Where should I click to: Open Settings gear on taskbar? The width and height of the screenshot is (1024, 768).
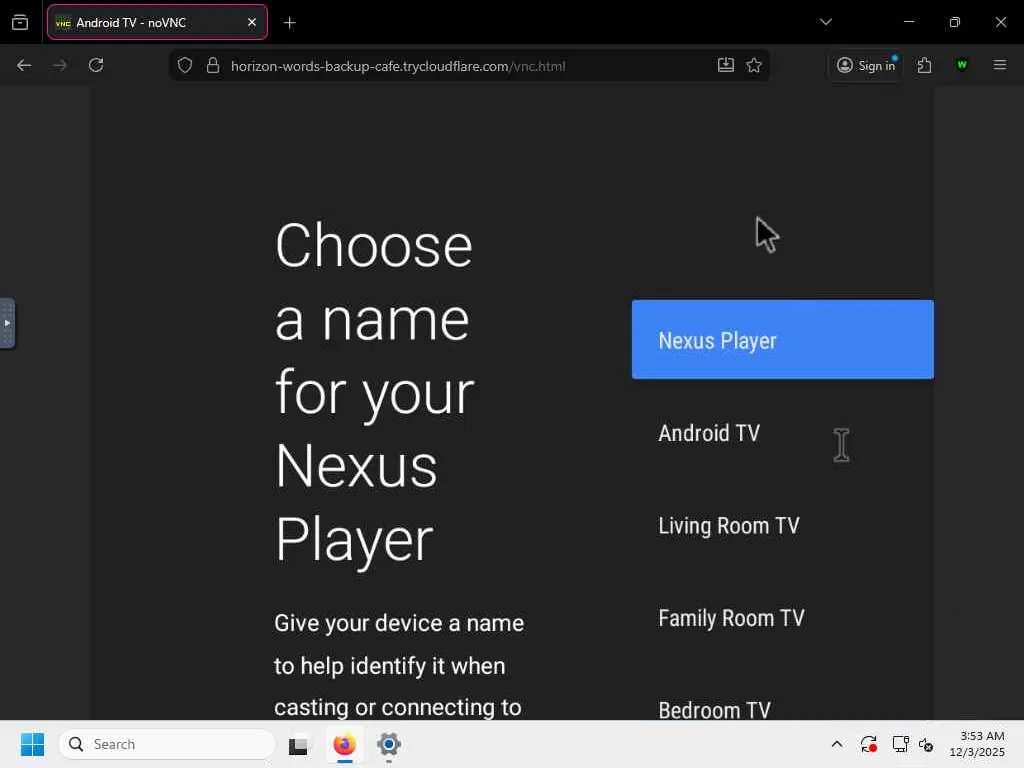389,744
